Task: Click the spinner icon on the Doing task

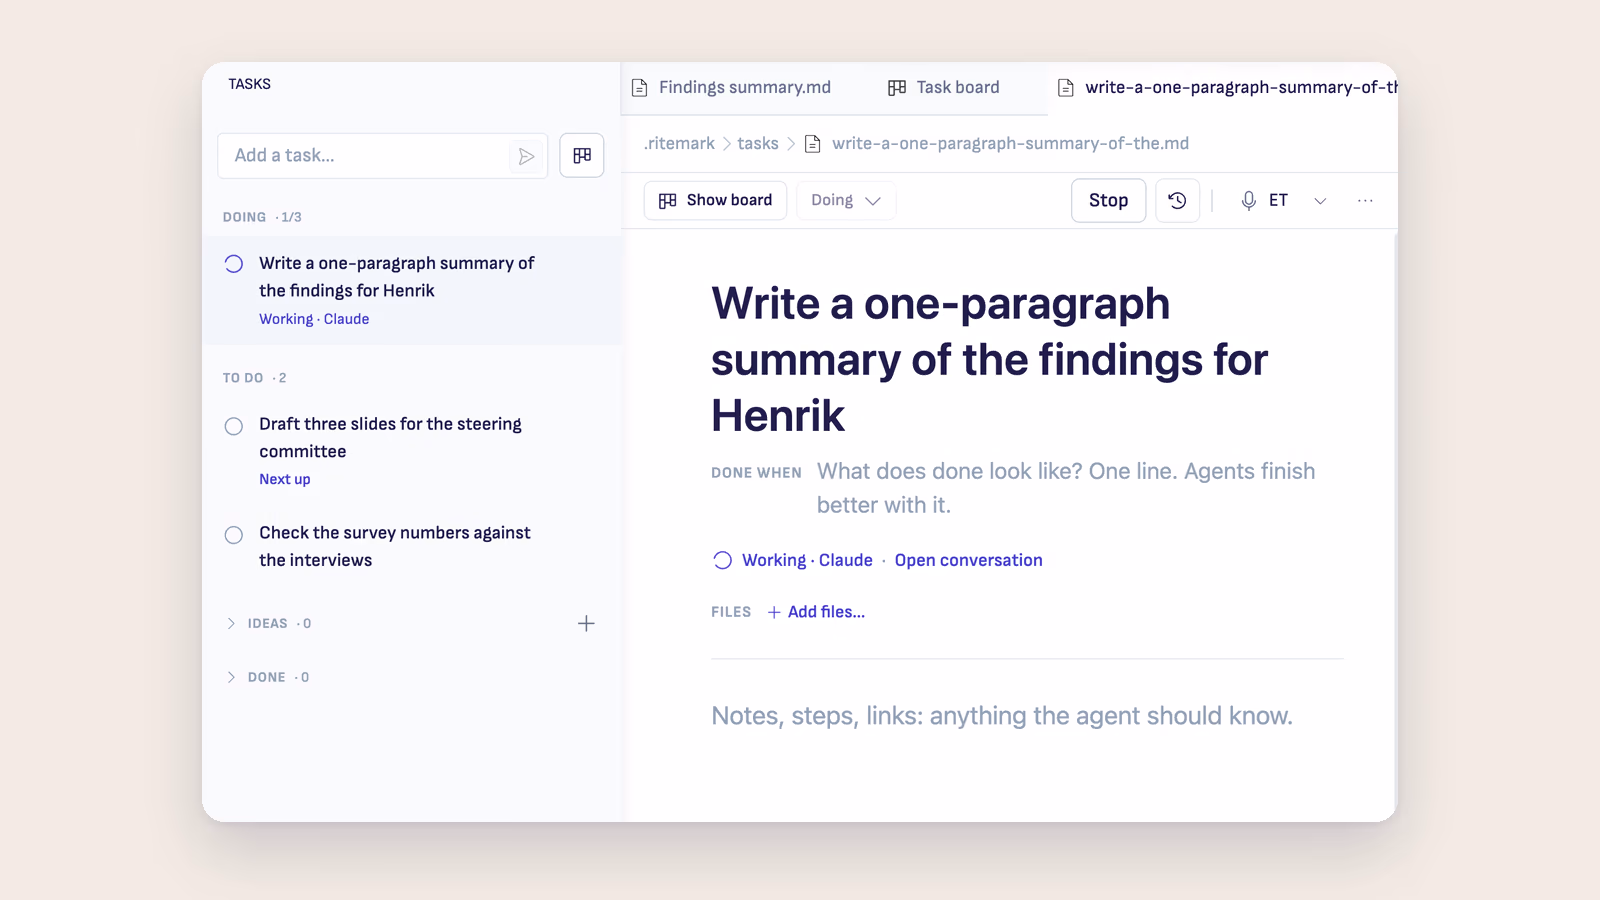Action: tap(234, 264)
